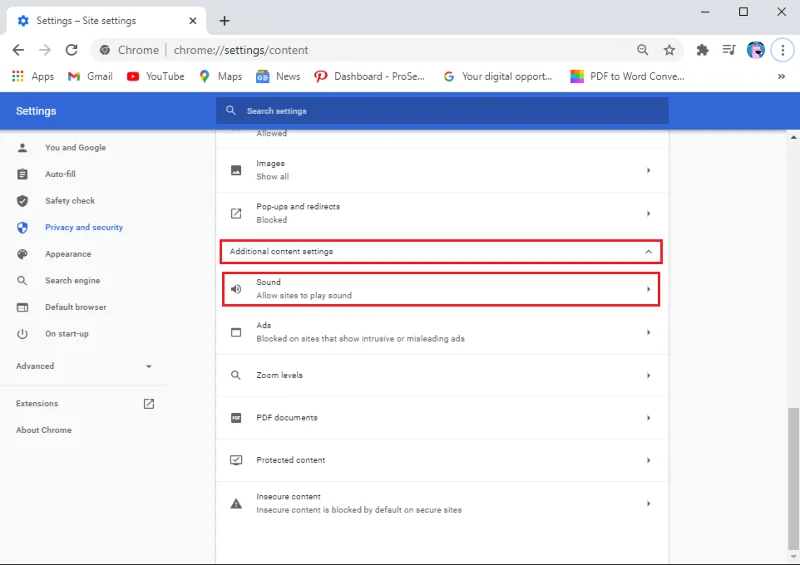
Task: Open Sound settings arrow
Action: click(x=648, y=289)
